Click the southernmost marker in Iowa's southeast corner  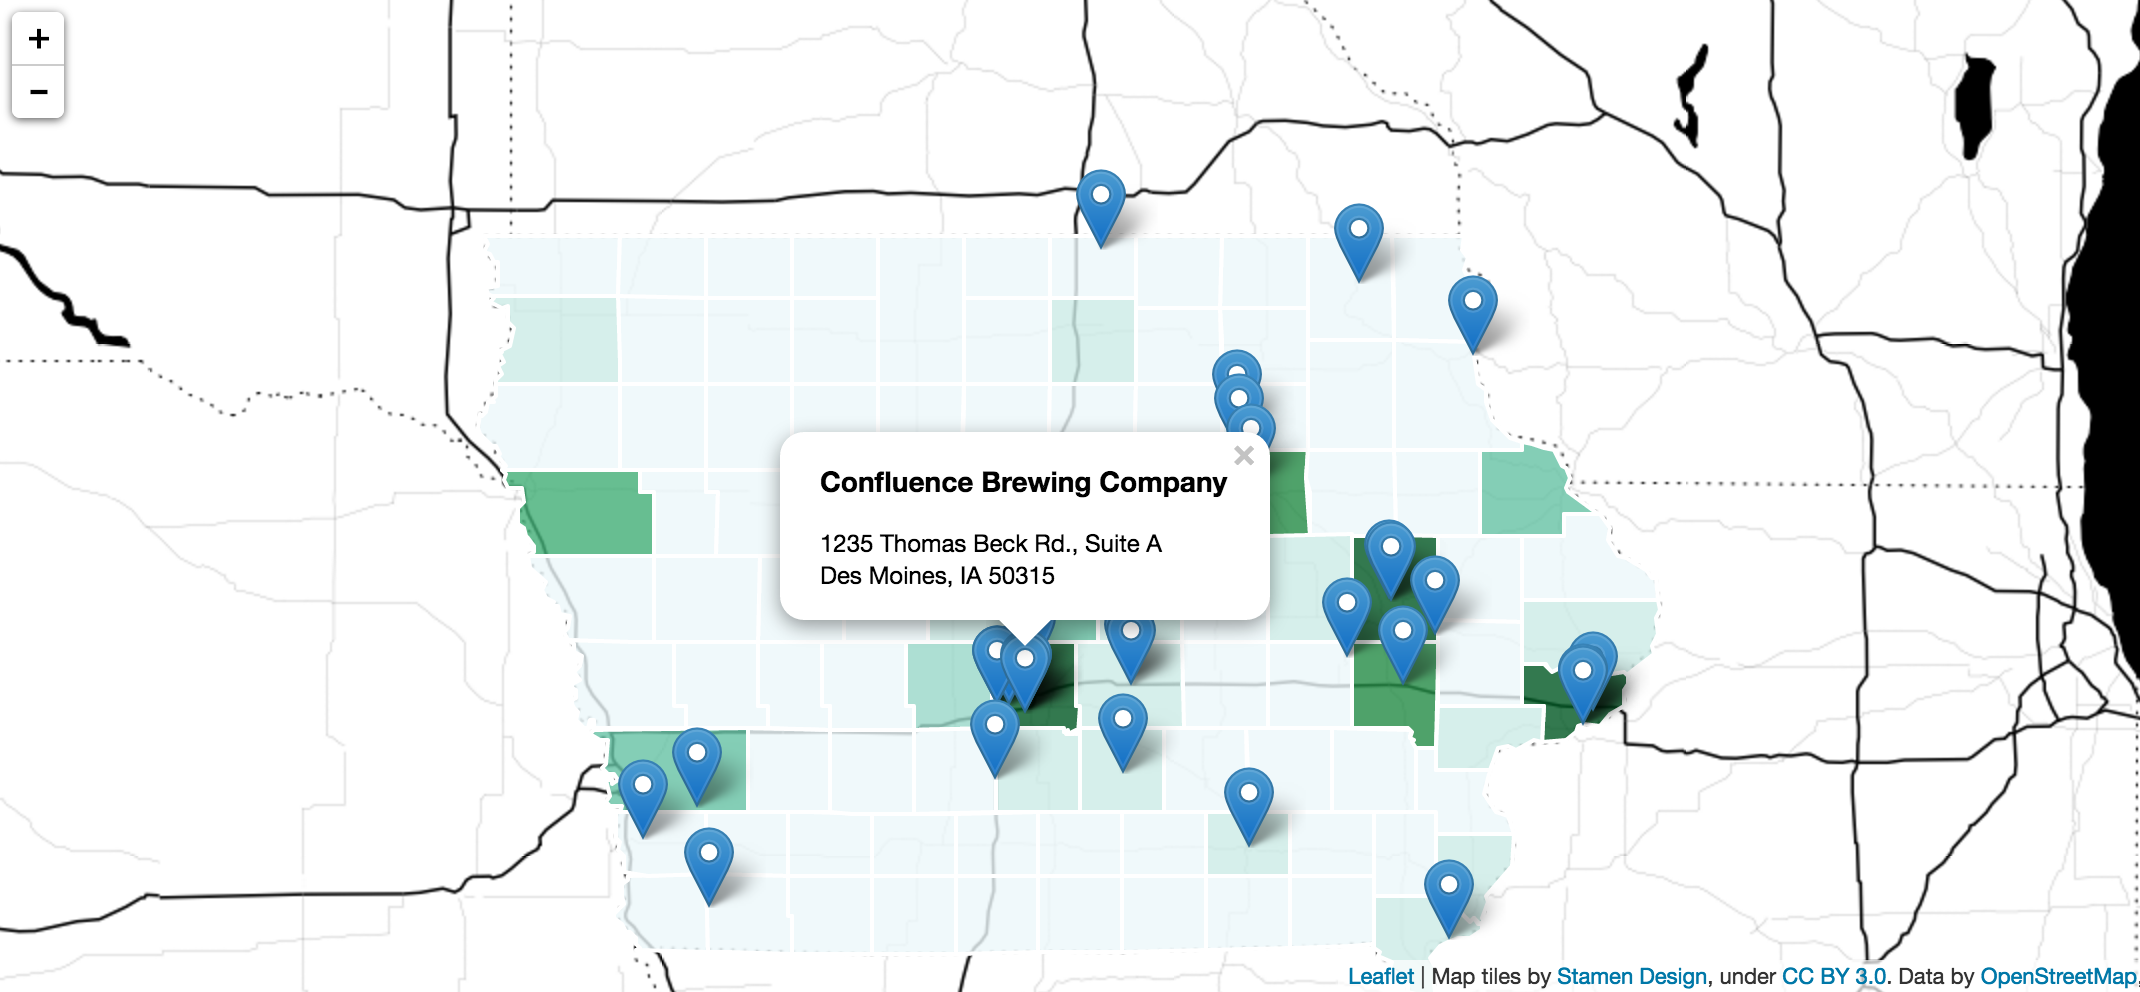pyautogui.click(x=1448, y=891)
